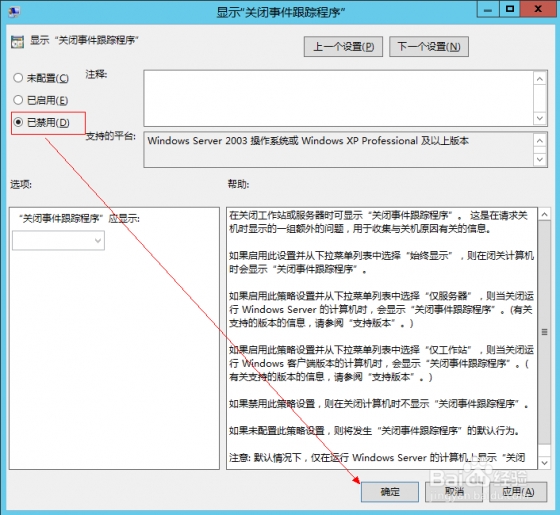Click the up arrow of the help text scrollbar
Image resolution: width=560 pixels, height=515 pixels.
[544, 214]
